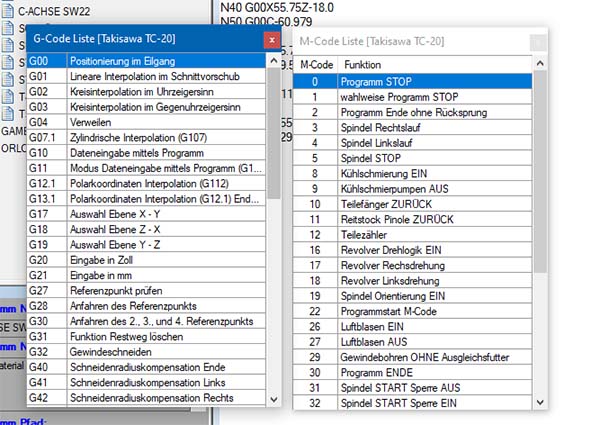The height and width of the screenshot is (425, 600).
Task: Select M-Code 8 Kühlschmierung EIN
Action: click(x=412, y=173)
